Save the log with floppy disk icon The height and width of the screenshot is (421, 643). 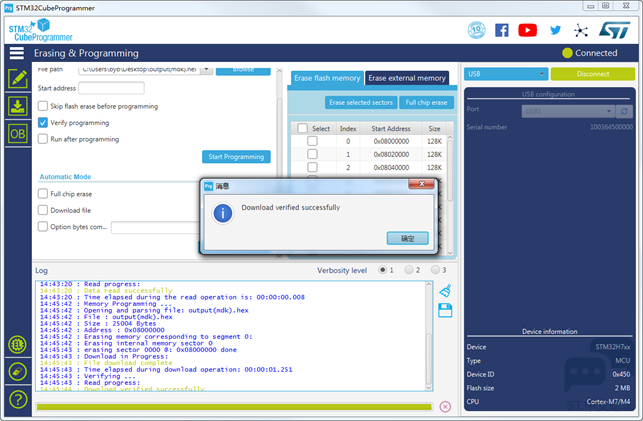445,310
